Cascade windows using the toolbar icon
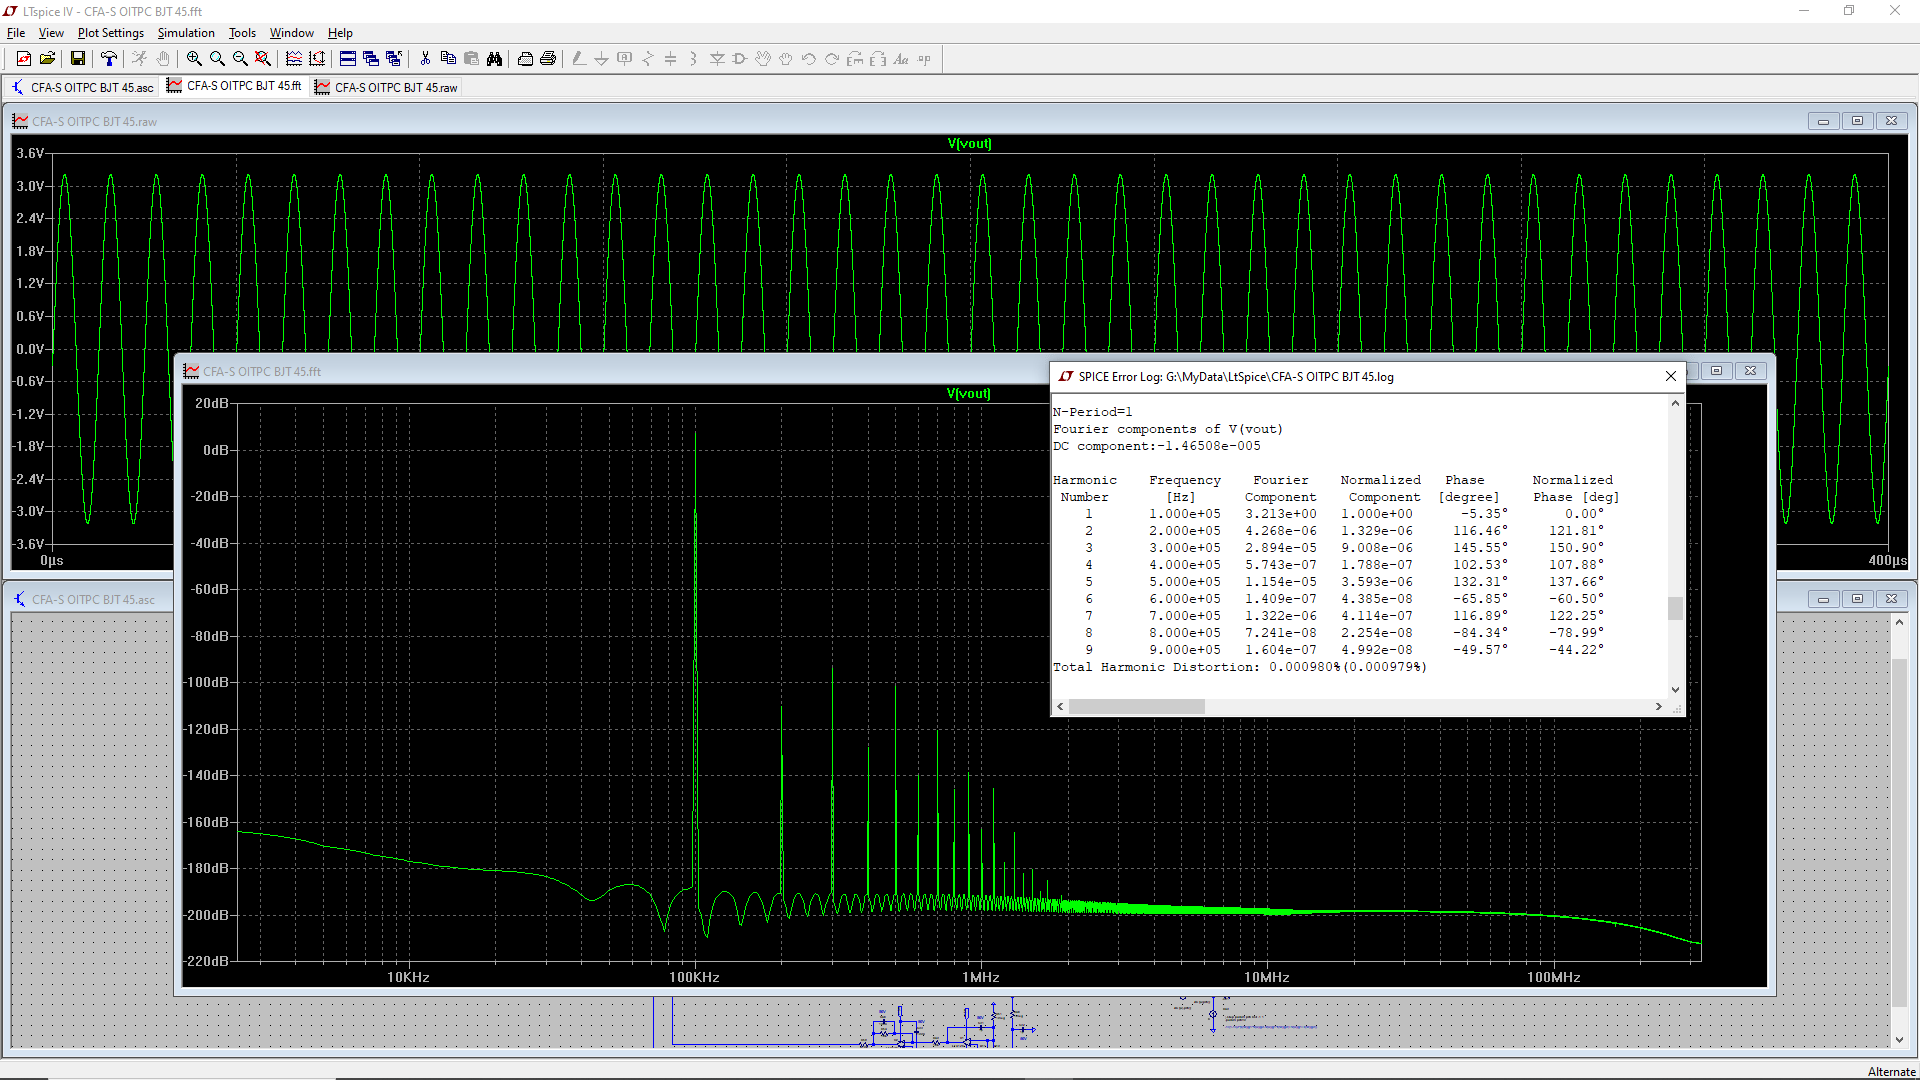Viewport: 1920px width, 1080px height. 371,59
